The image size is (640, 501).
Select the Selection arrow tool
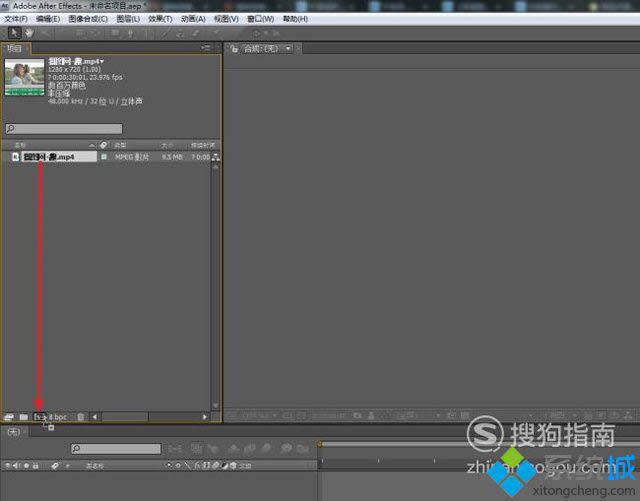pyautogui.click(x=14, y=33)
